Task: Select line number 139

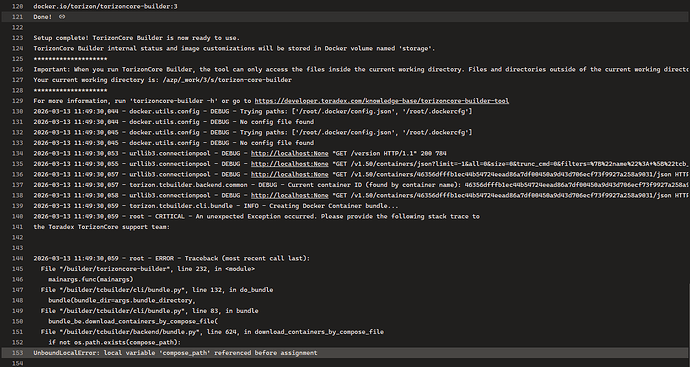Action: tap(18, 206)
